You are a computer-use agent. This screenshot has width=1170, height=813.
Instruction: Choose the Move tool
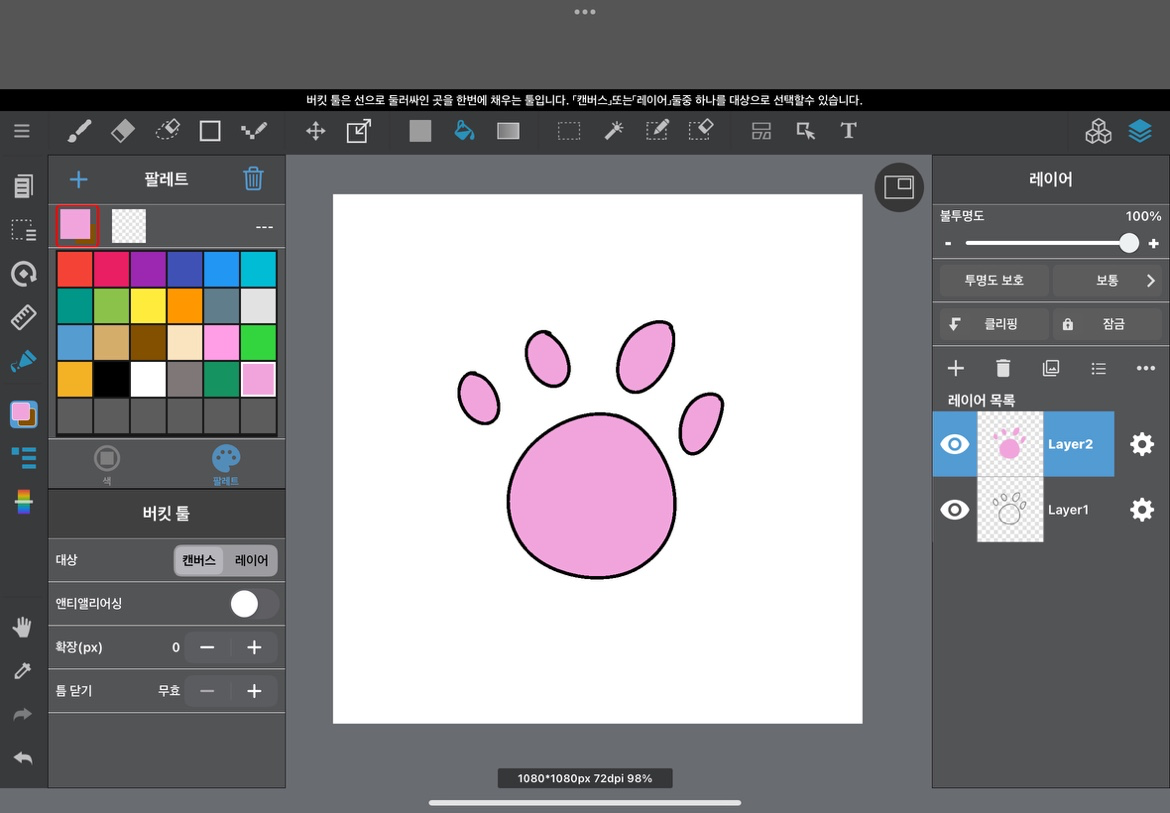click(x=315, y=131)
